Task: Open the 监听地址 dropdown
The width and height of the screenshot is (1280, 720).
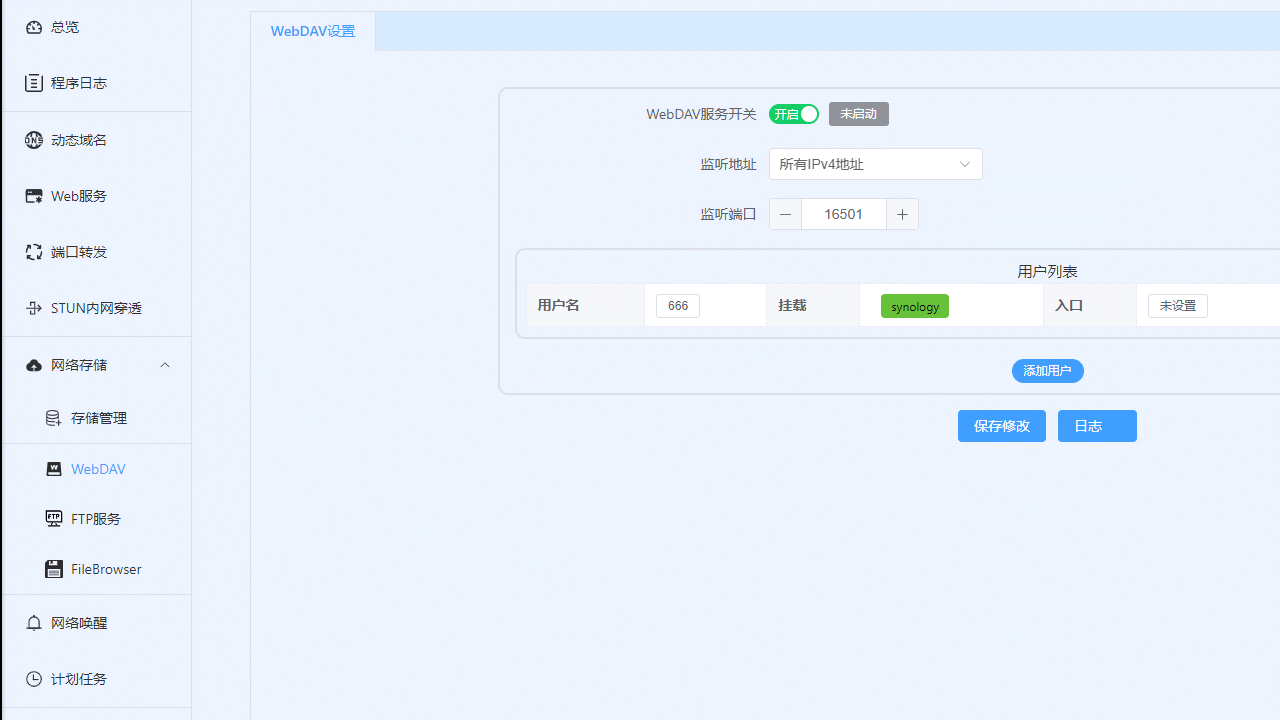Action: pyautogui.click(x=875, y=164)
